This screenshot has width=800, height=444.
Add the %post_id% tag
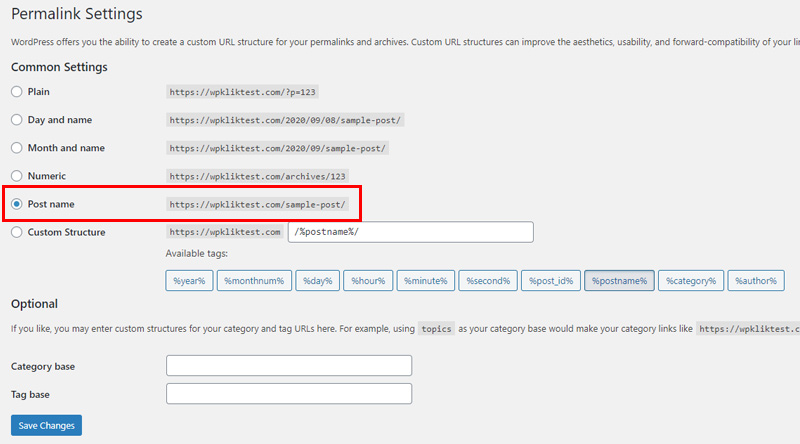click(x=551, y=281)
